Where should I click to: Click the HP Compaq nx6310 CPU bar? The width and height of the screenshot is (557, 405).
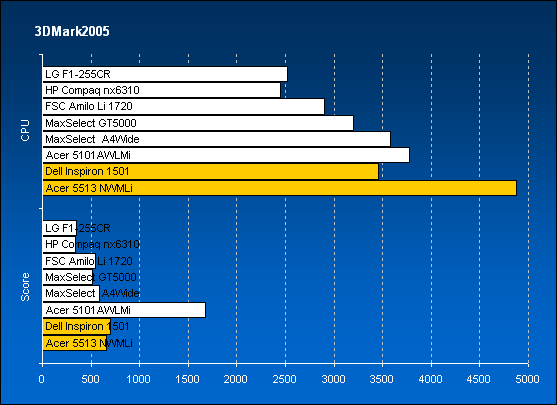(161, 90)
